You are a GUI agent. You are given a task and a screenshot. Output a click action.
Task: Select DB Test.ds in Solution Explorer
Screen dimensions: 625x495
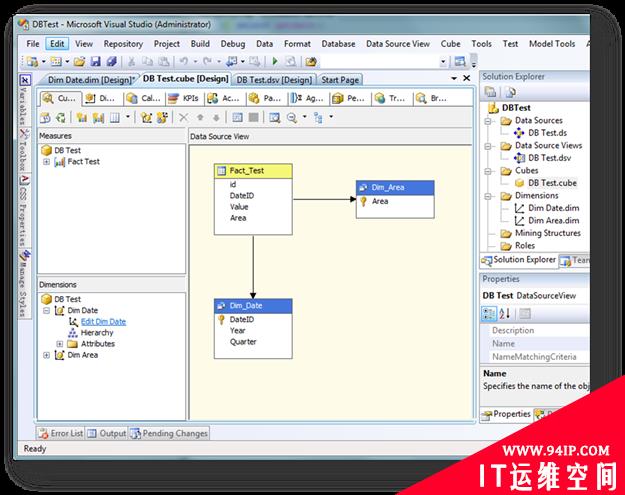[x=547, y=133]
